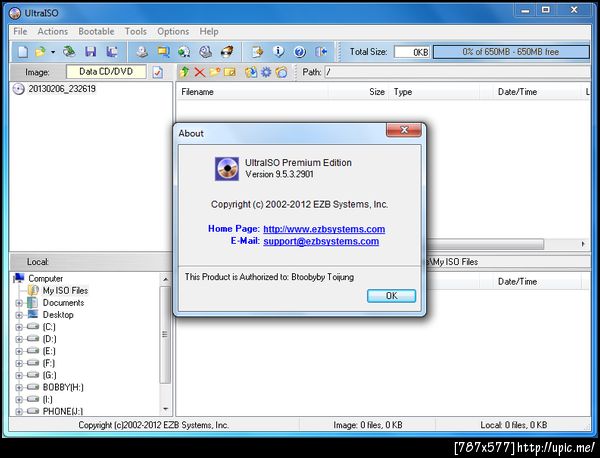Open the dropdown arrow beside Open icon
This screenshot has height=458, width=600.
pos(53,52)
